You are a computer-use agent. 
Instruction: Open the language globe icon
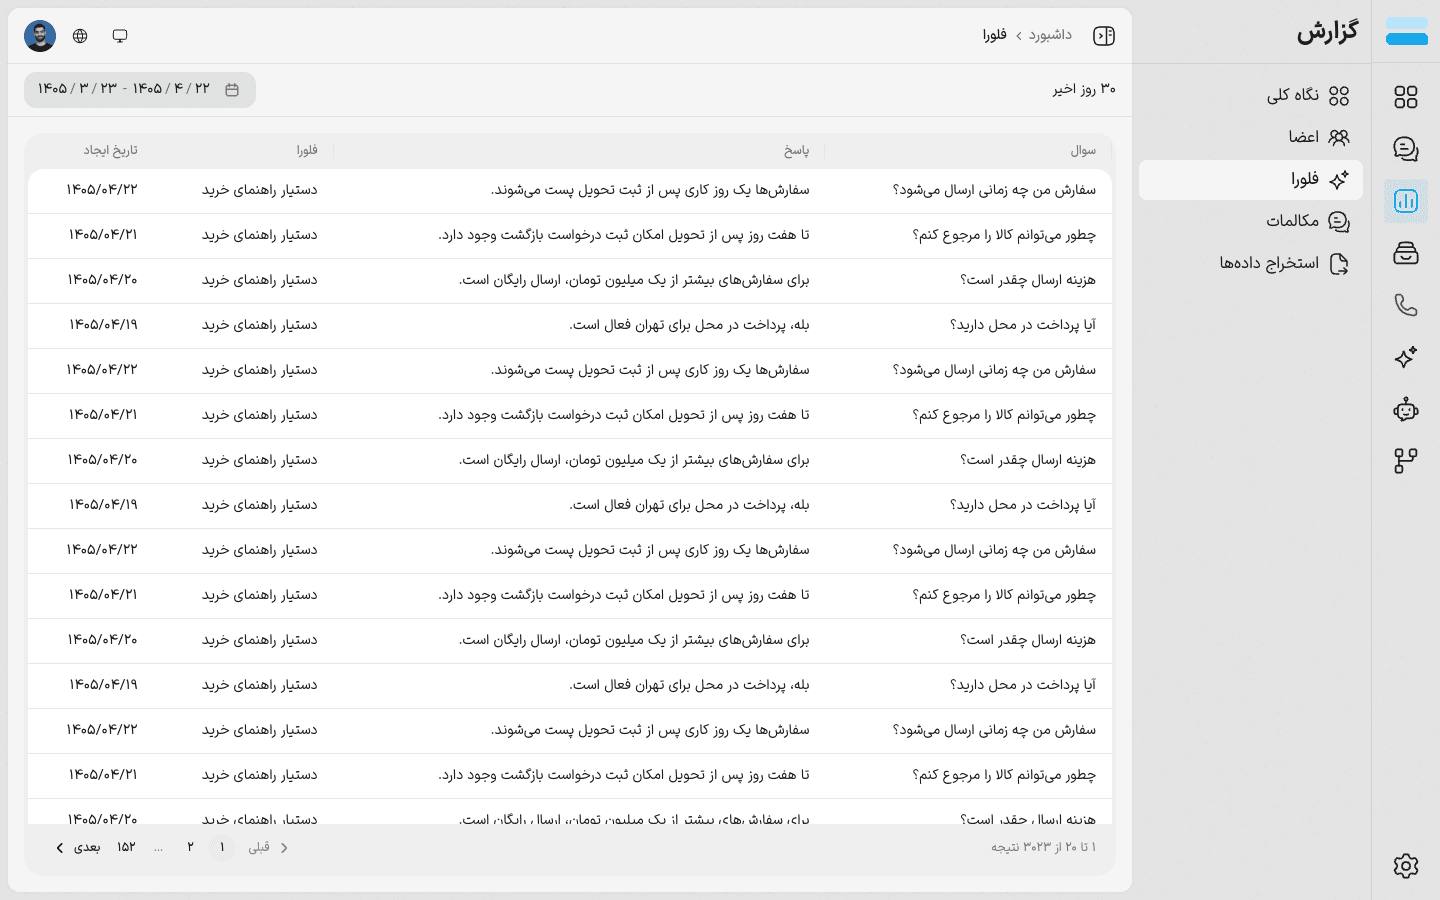click(x=80, y=36)
